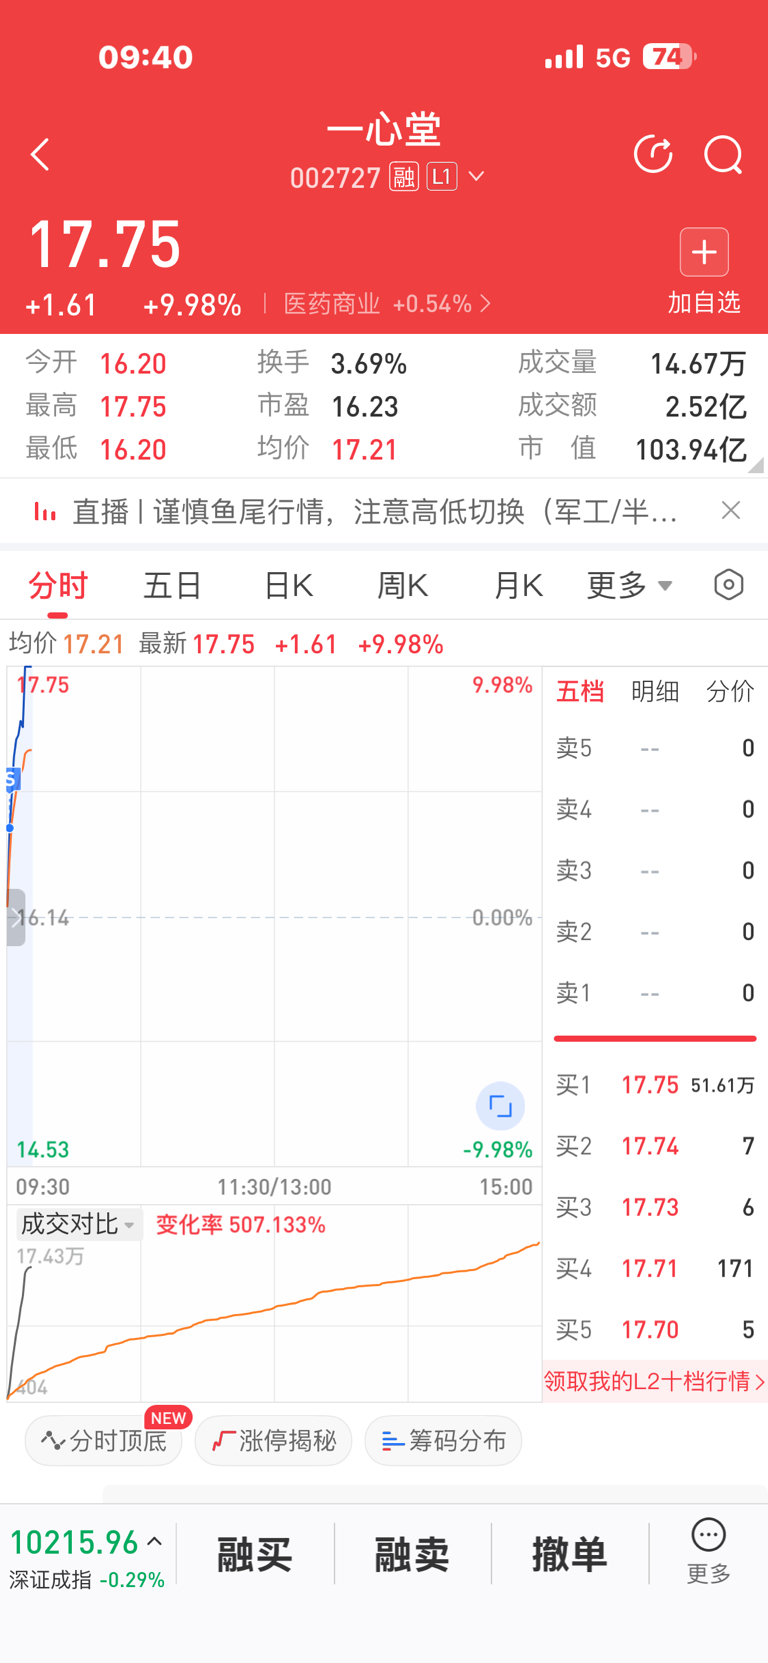Select 明细 trade detail tab

click(655, 692)
